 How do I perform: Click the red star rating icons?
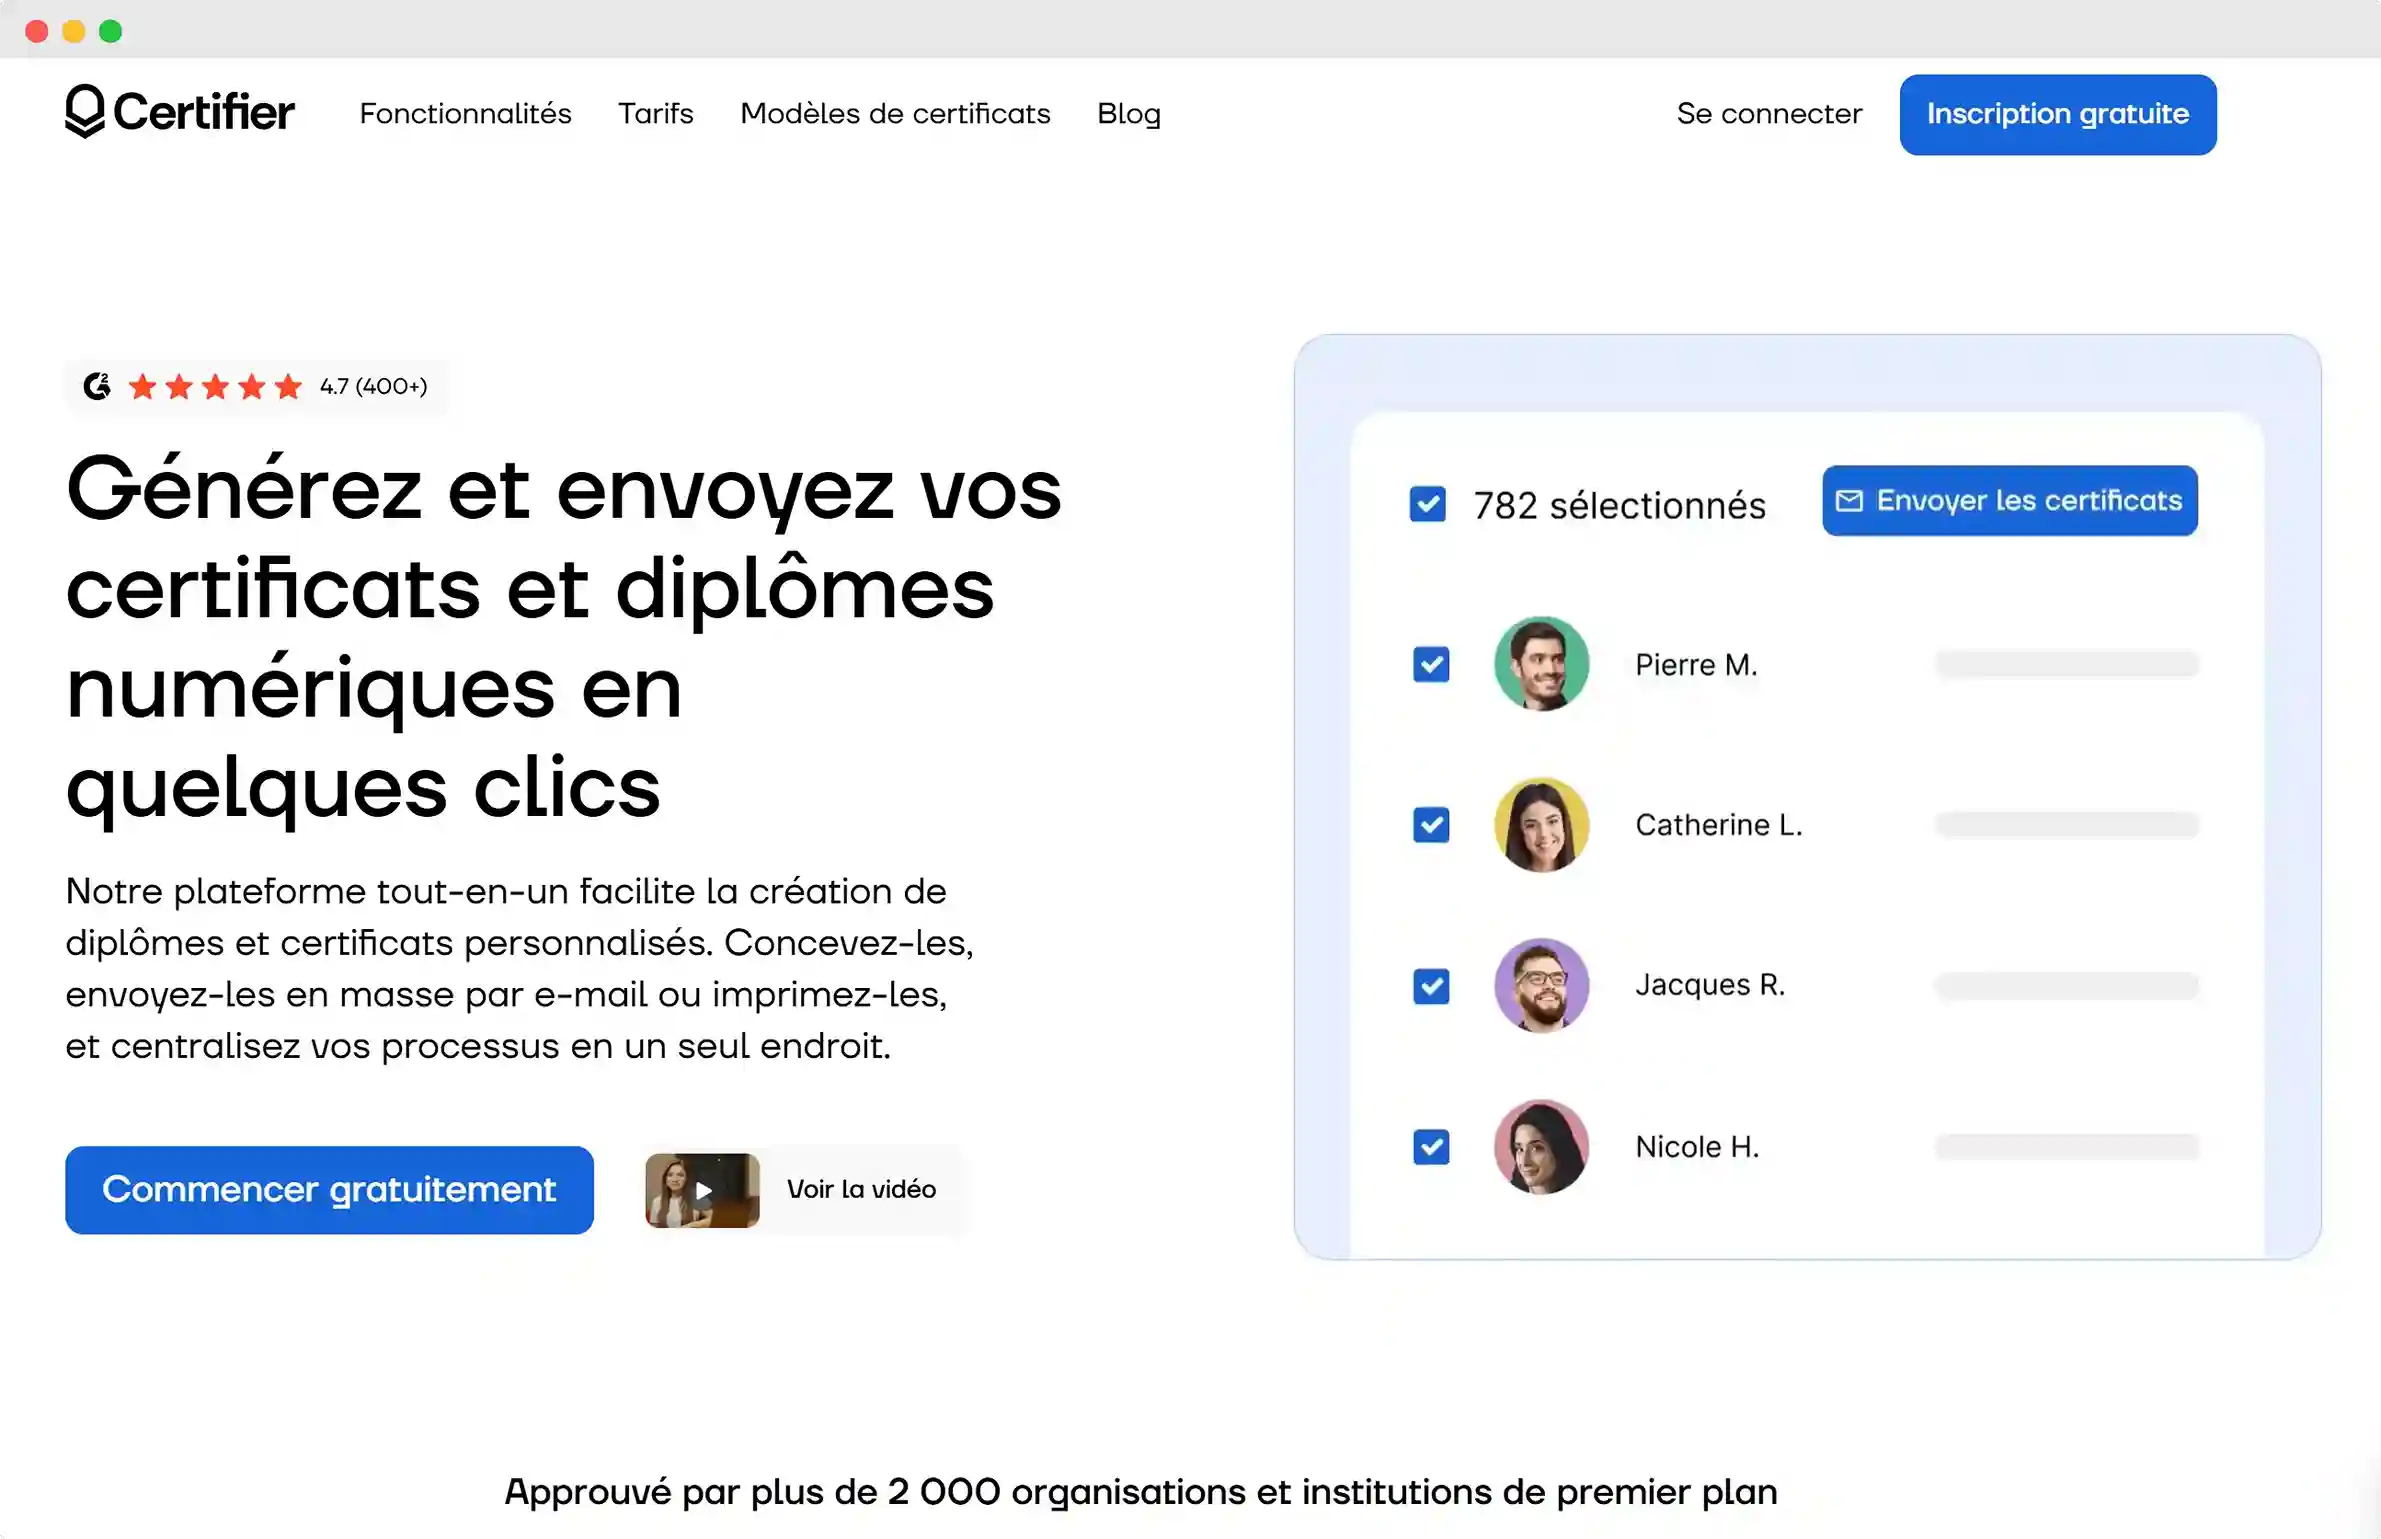click(x=213, y=386)
